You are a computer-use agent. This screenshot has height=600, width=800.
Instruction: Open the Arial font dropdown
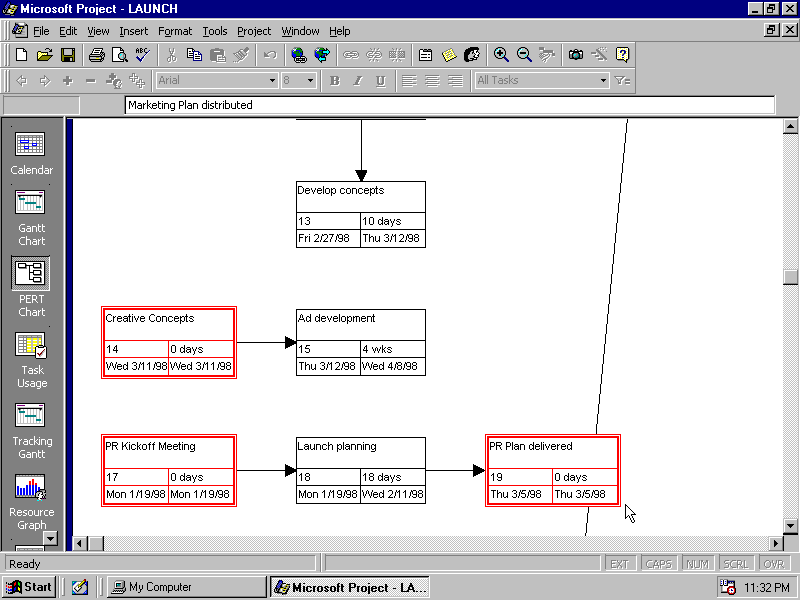pos(272,81)
